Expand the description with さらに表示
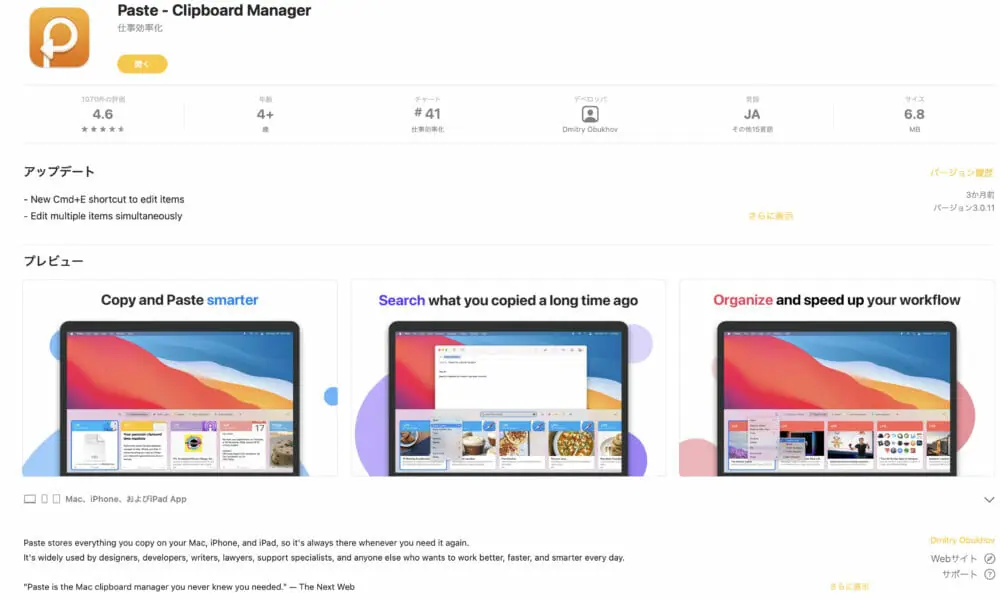This screenshot has width=1000, height=600. [x=849, y=587]
